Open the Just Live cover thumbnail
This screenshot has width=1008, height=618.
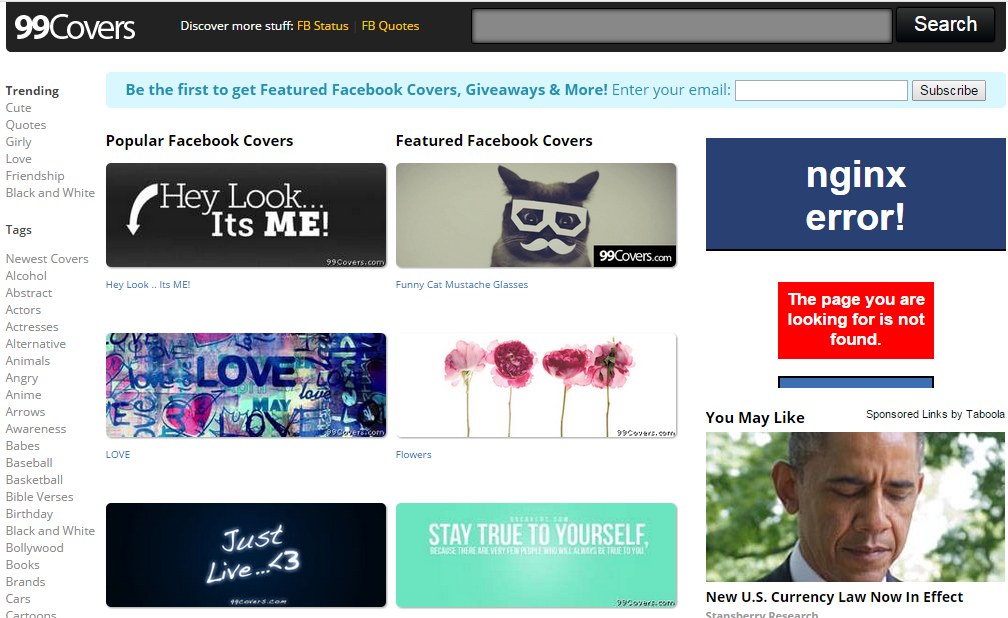coord(246,555)
